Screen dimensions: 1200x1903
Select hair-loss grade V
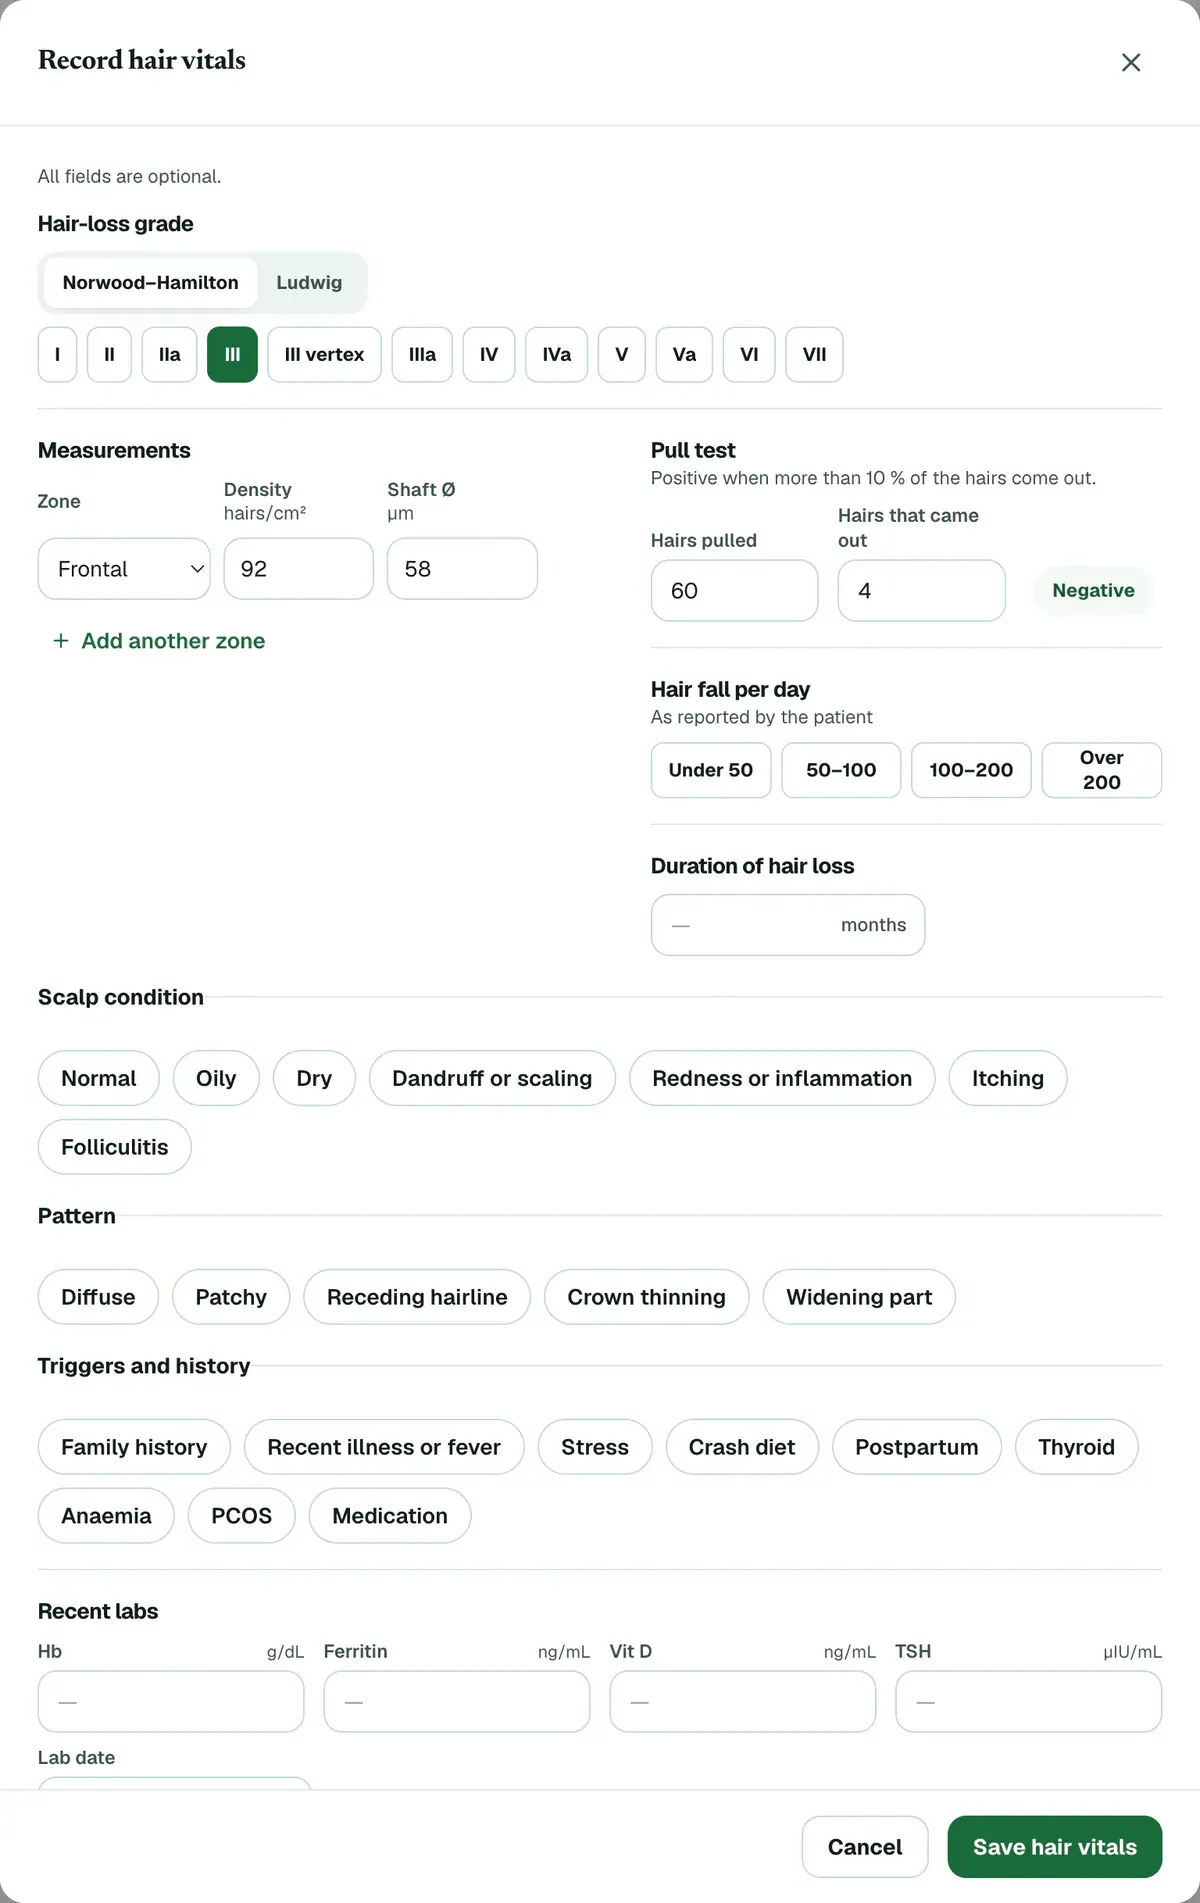[x=622, y=355]
